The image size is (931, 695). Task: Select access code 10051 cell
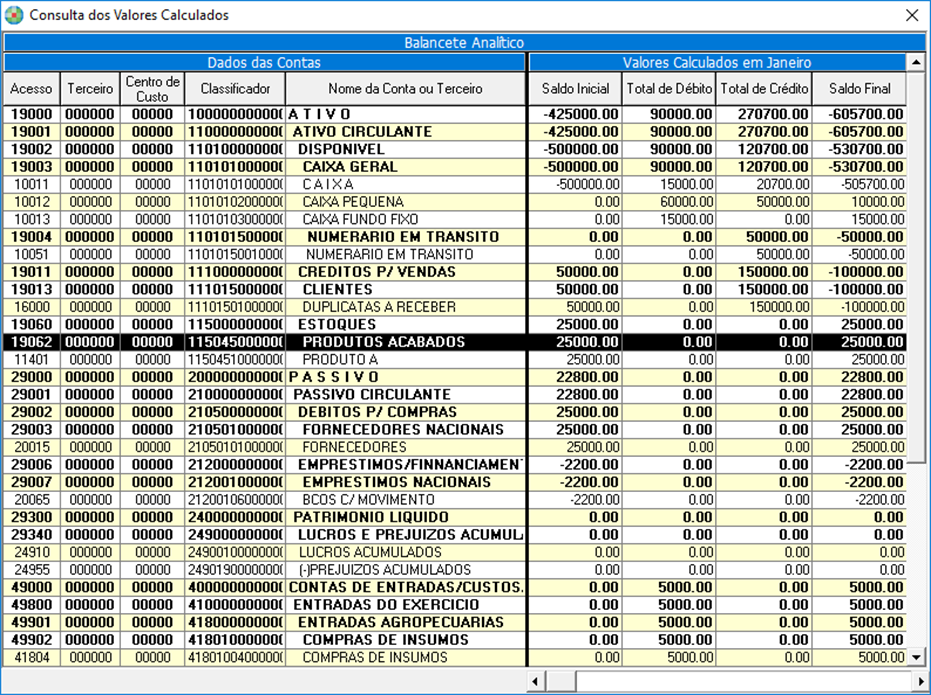tap(31, 255)
